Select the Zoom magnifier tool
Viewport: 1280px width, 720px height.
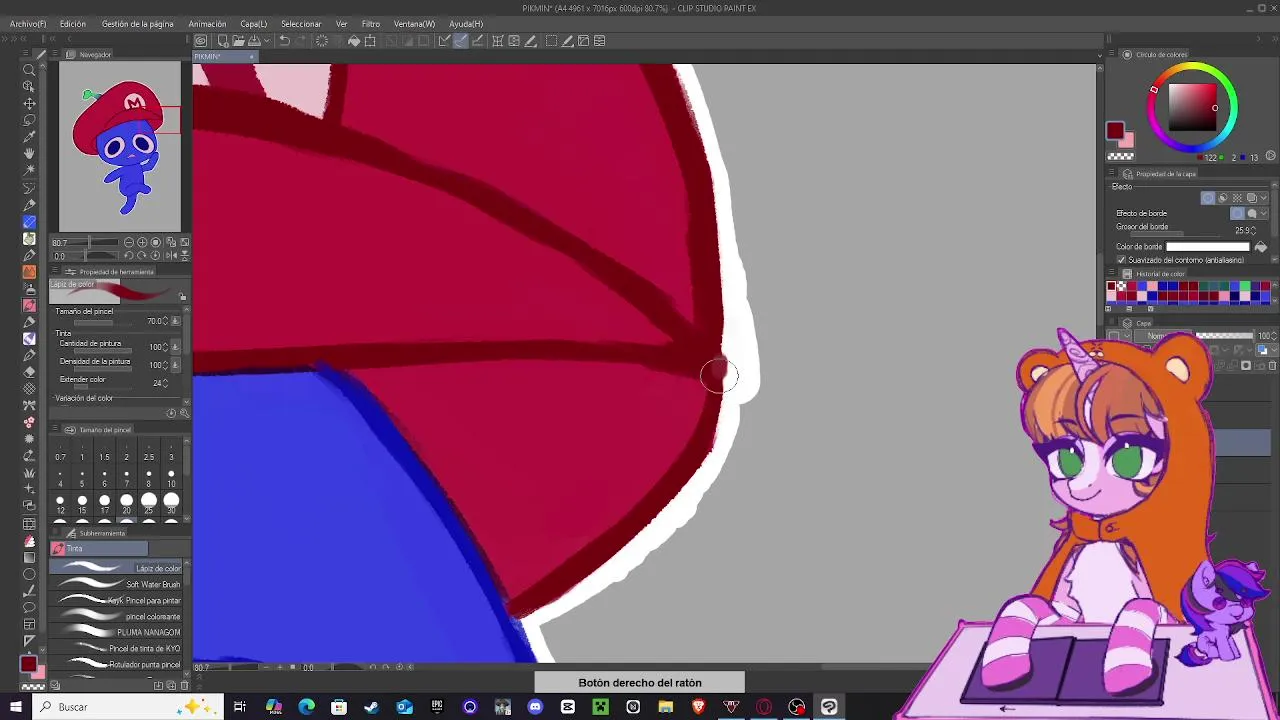click(29, 70)
